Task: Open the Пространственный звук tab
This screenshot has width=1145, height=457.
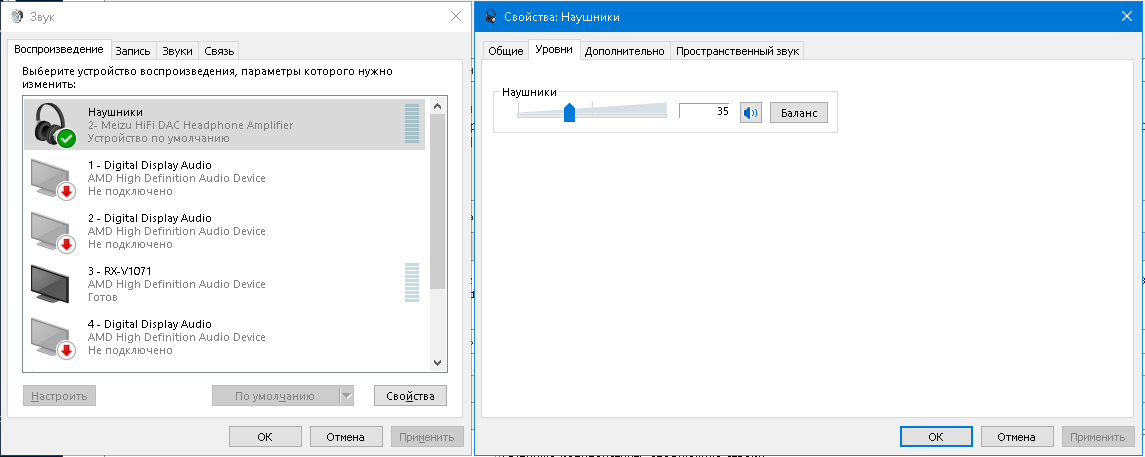Action: 737,50
